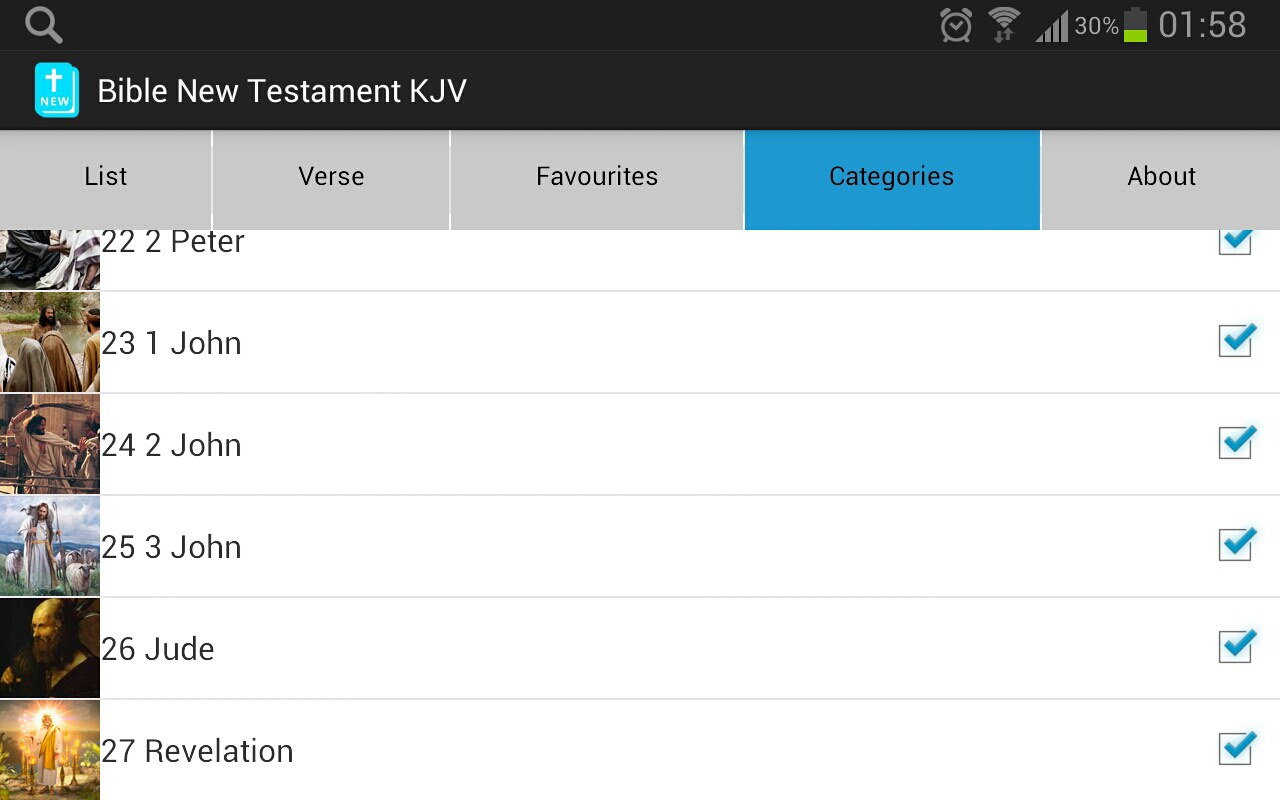Tap the cellular signal strength icon
The image size is (1280, 800).
[x=1051, y=26]
